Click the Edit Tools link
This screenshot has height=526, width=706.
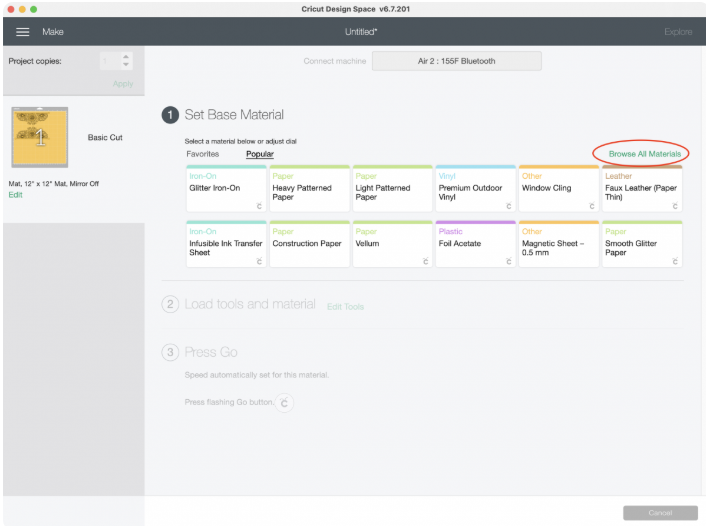[345, 307]
